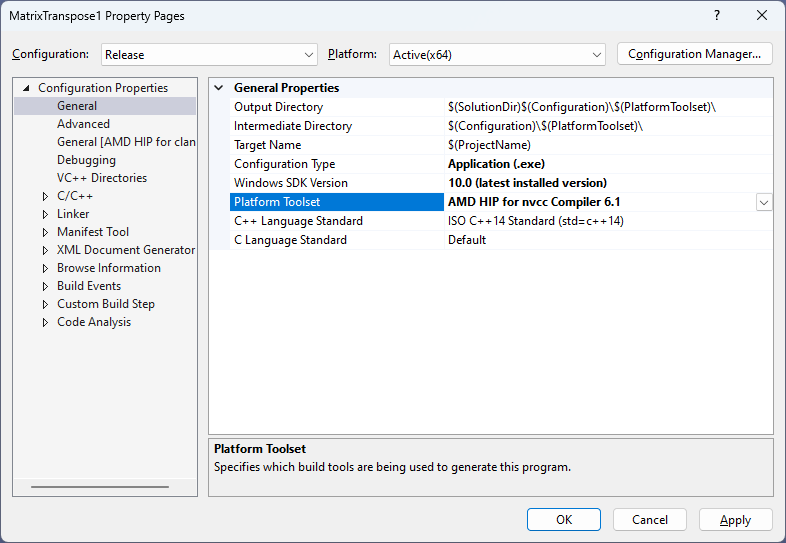Select the C++ Language Standard property row
Screen dimensions: 786x543
click(298, 221)
